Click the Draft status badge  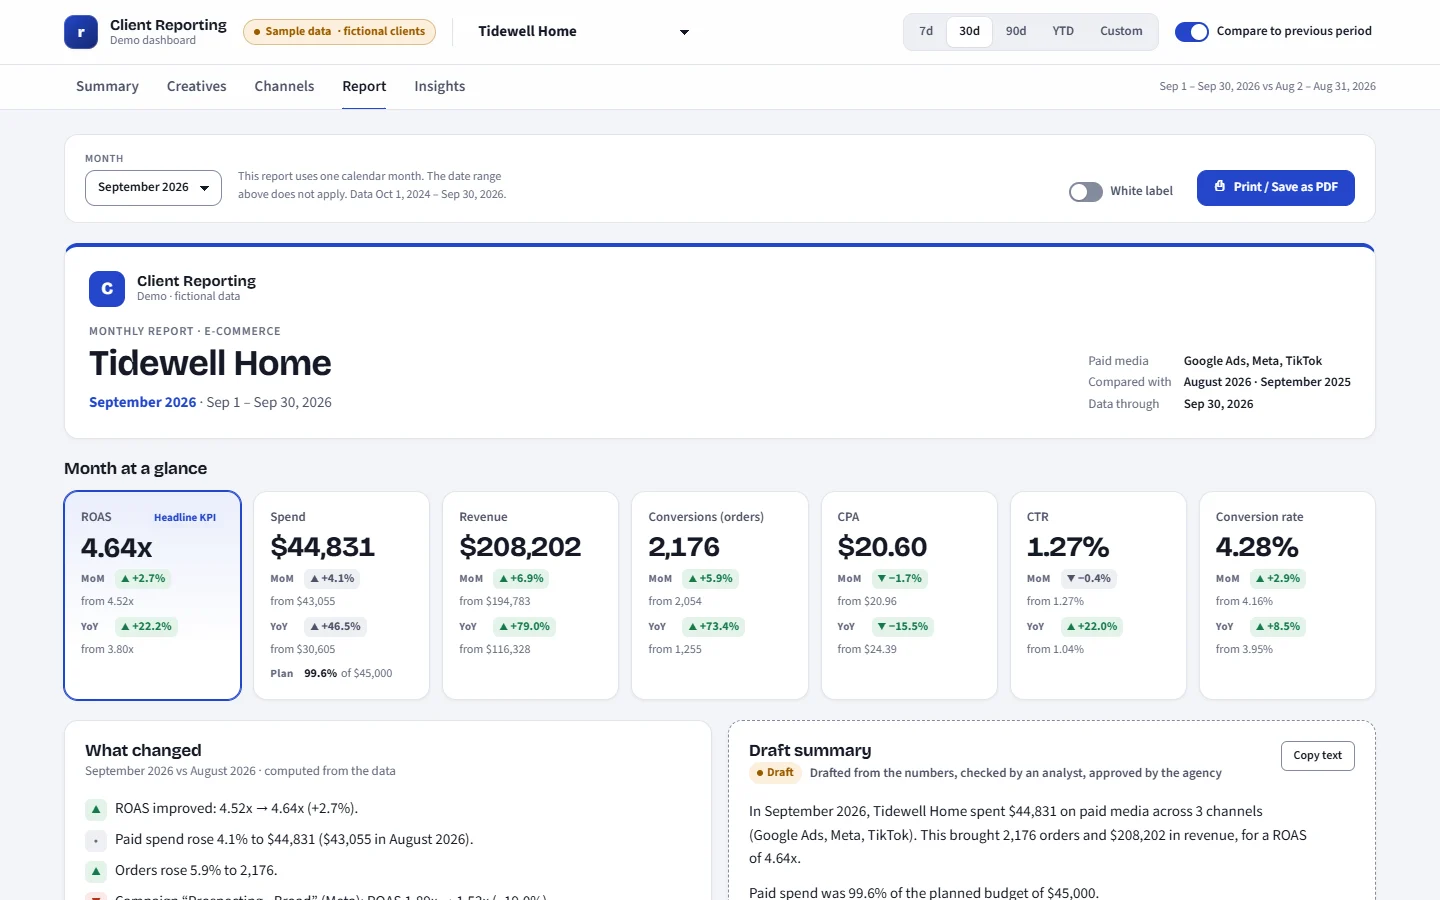pyautogui.click(x=775, y=773)
